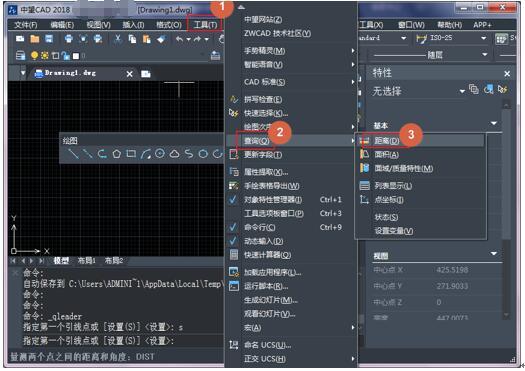Select the Line tool in the 绘图 toolbar
The width and height of the screenshot is (525, 371).
coord(73,154)
